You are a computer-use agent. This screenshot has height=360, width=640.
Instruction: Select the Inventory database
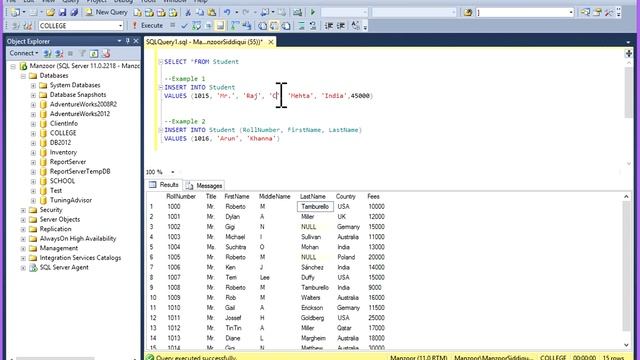[x=63, y=152]
